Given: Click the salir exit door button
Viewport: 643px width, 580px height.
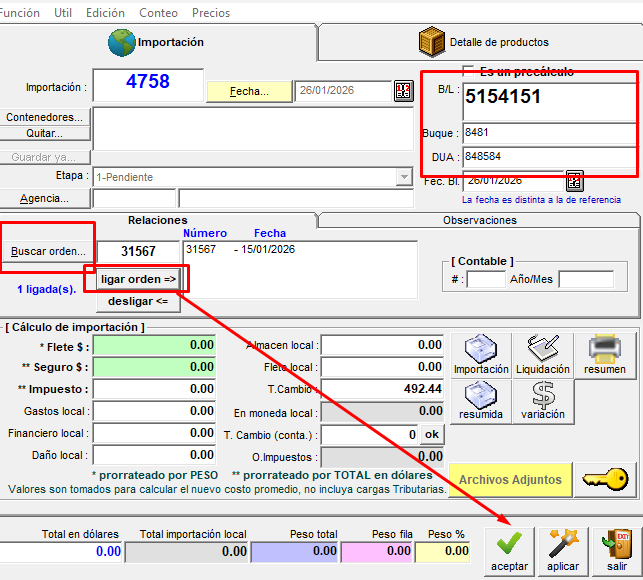Looking at the screenshot, I should 616,551.
